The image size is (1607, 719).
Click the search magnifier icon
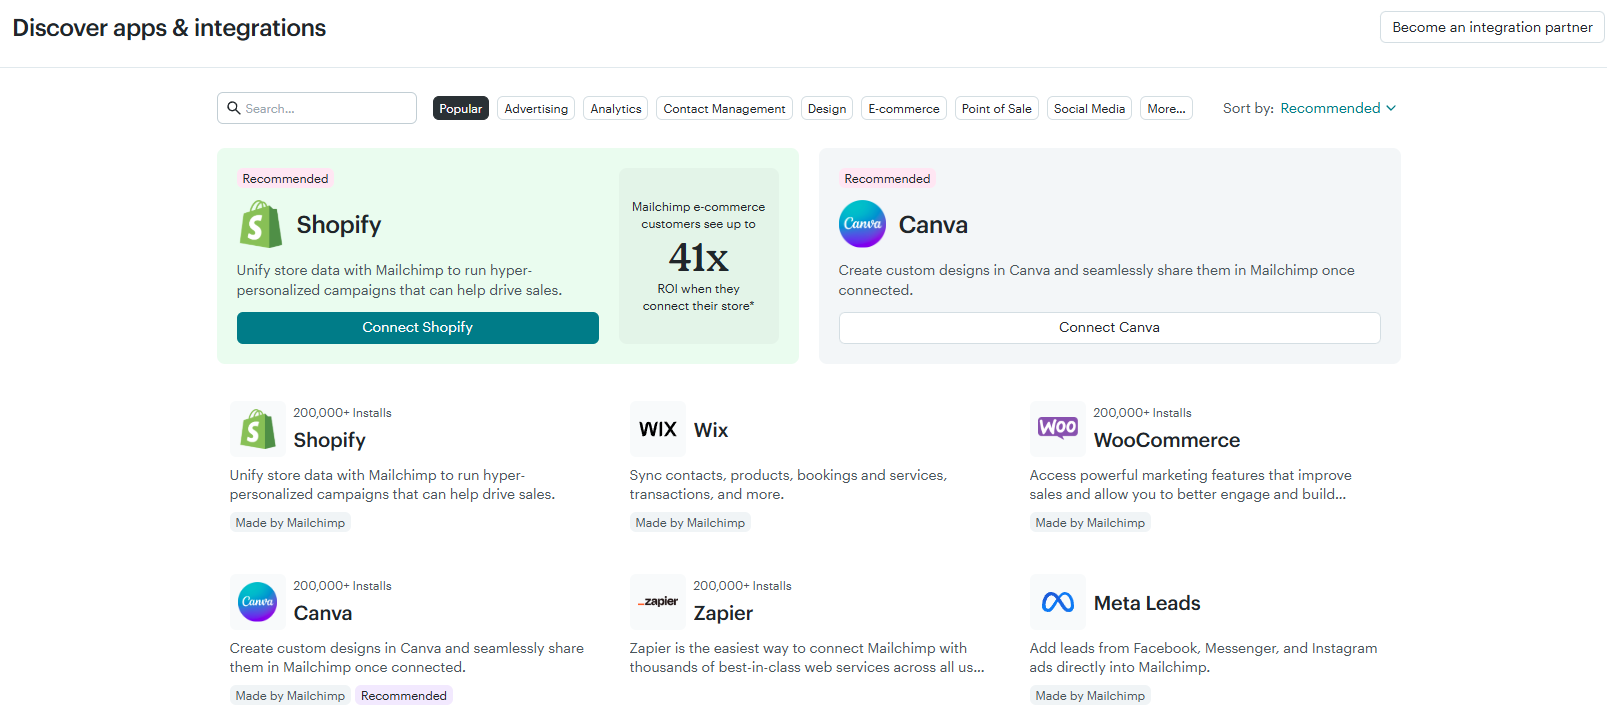coord(234,108)
